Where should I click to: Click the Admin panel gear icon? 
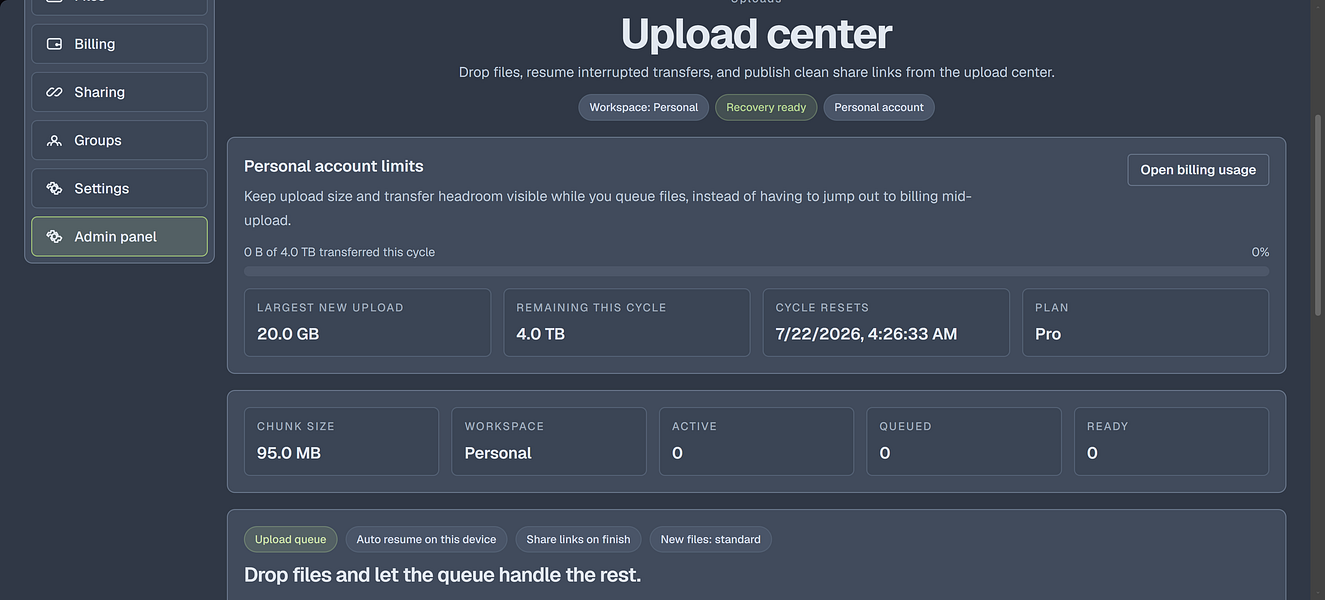coord(55,237)
